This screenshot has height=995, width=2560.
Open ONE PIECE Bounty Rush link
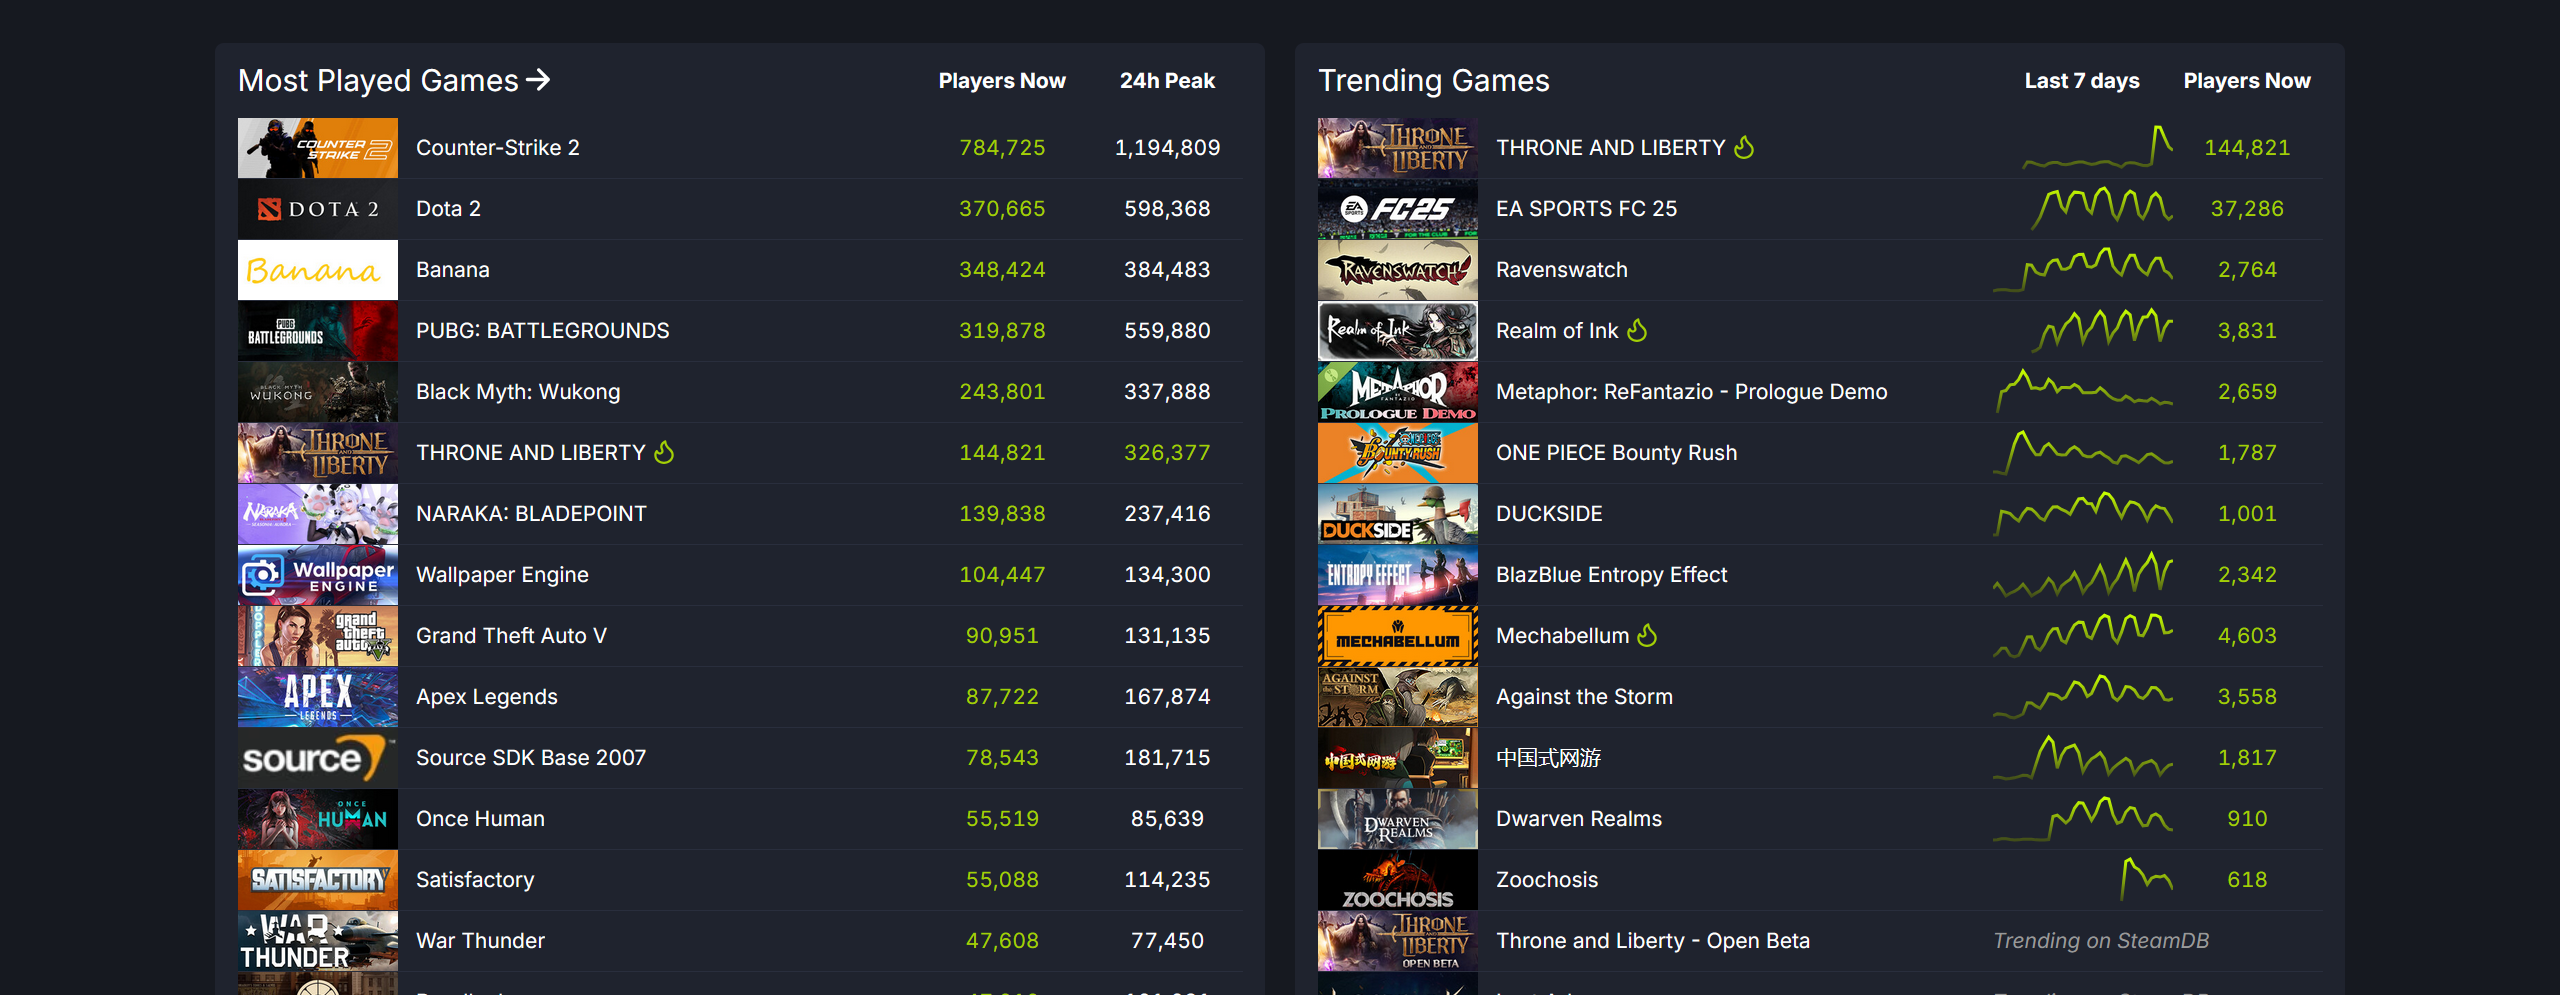click(x=1617, y=453)
